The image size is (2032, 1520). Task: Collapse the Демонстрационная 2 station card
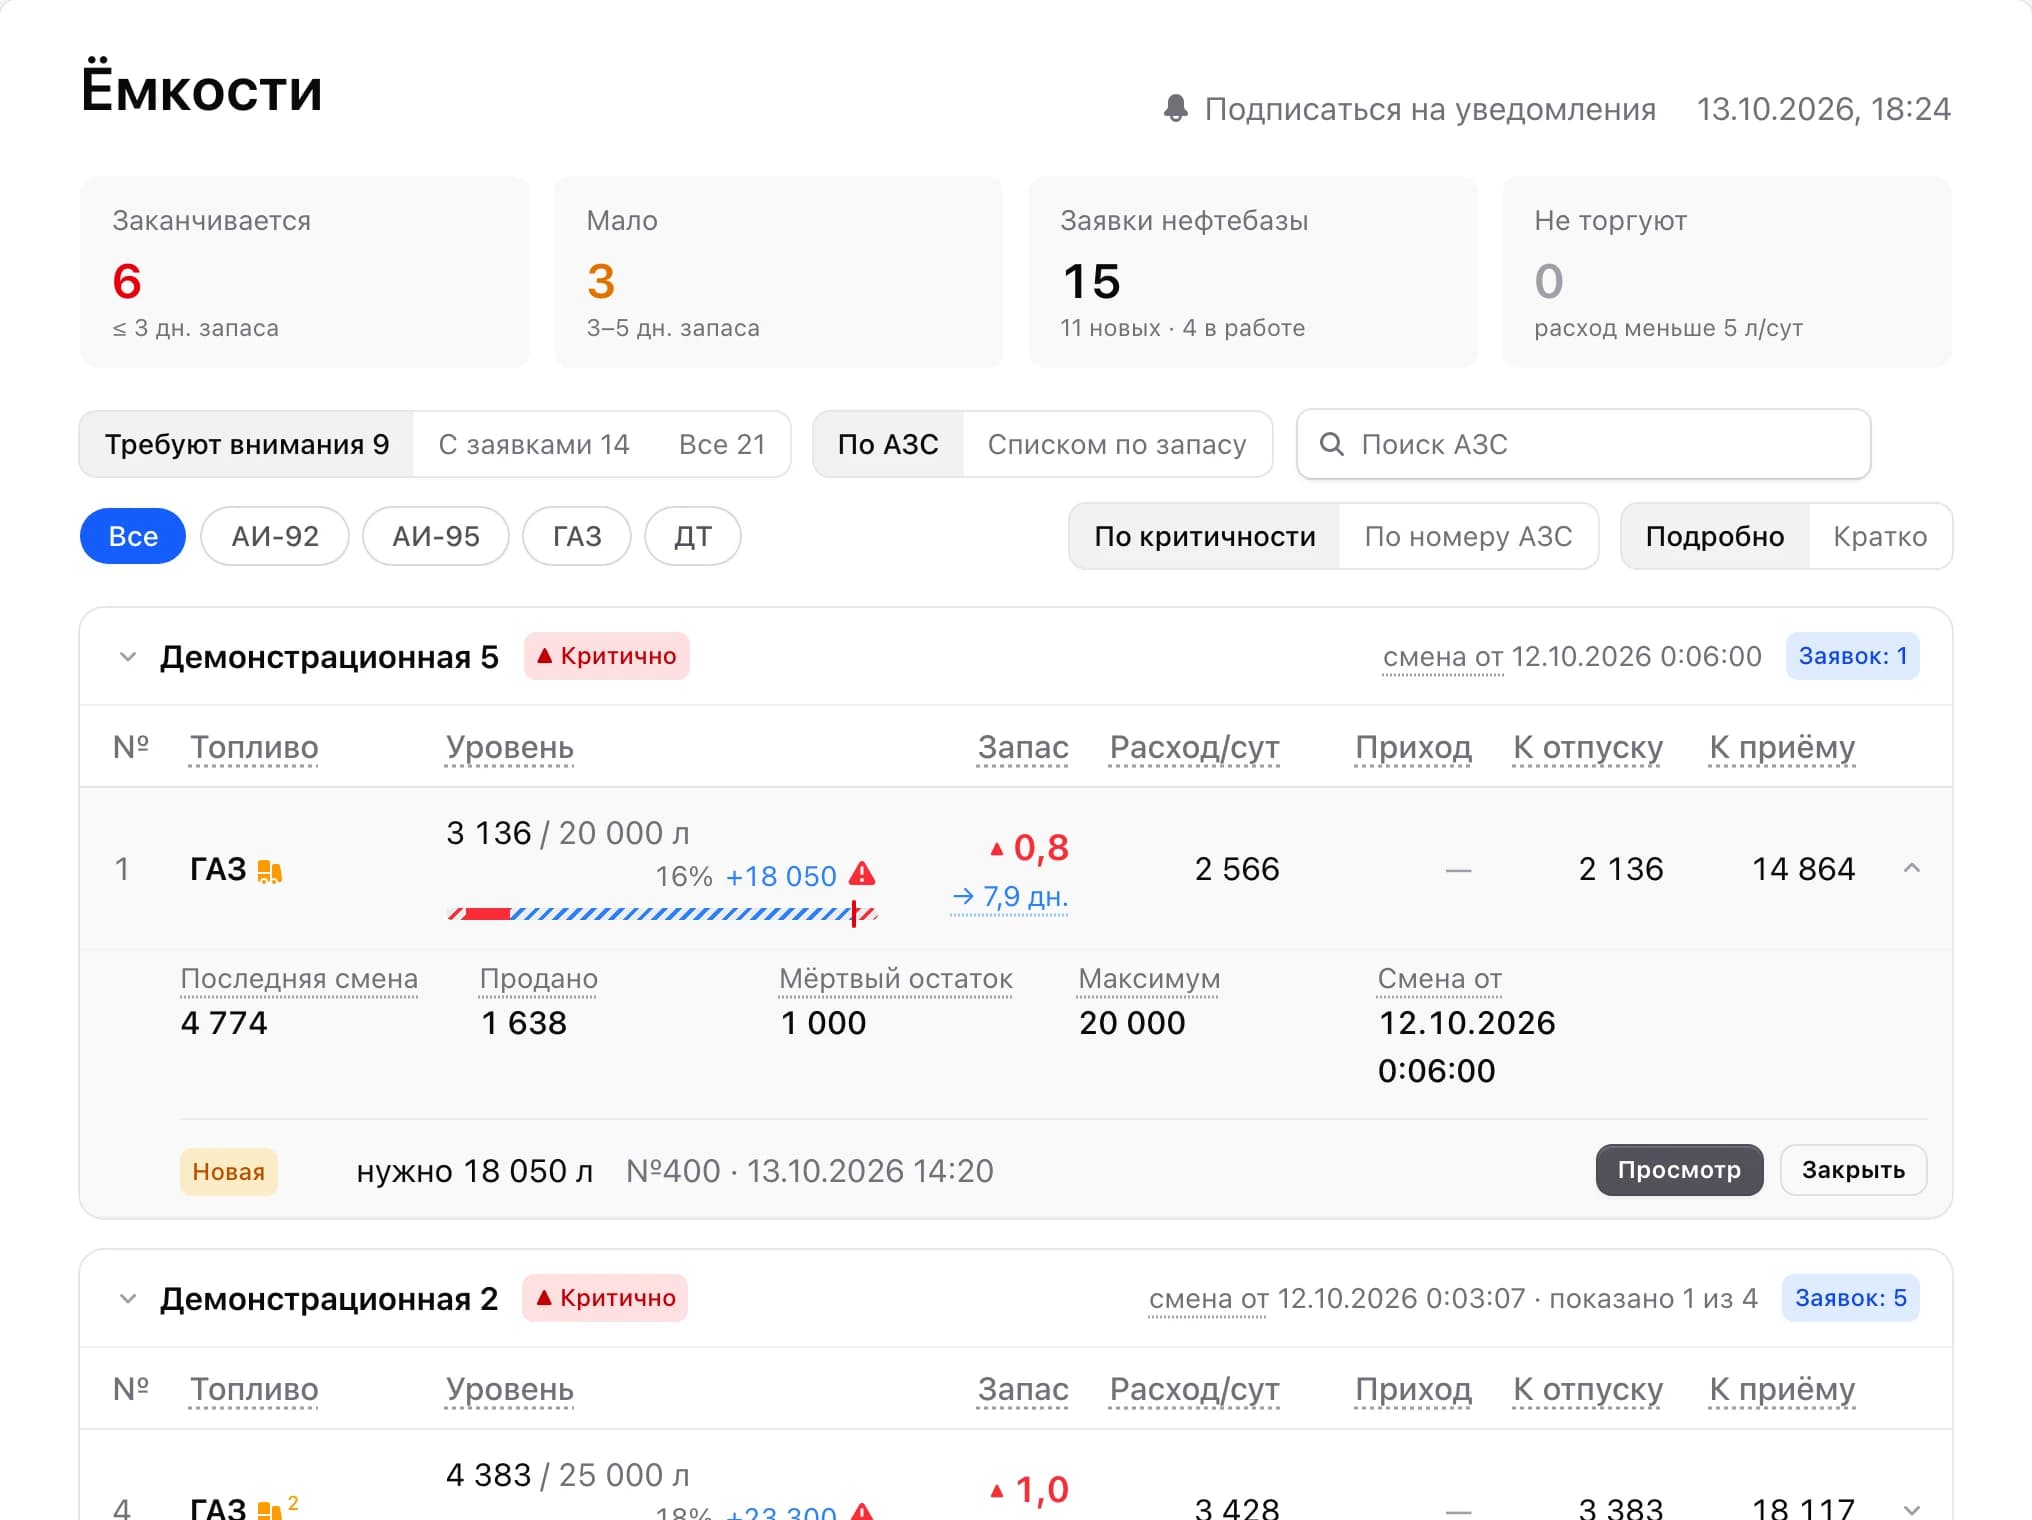click(x=127, y=1299)
